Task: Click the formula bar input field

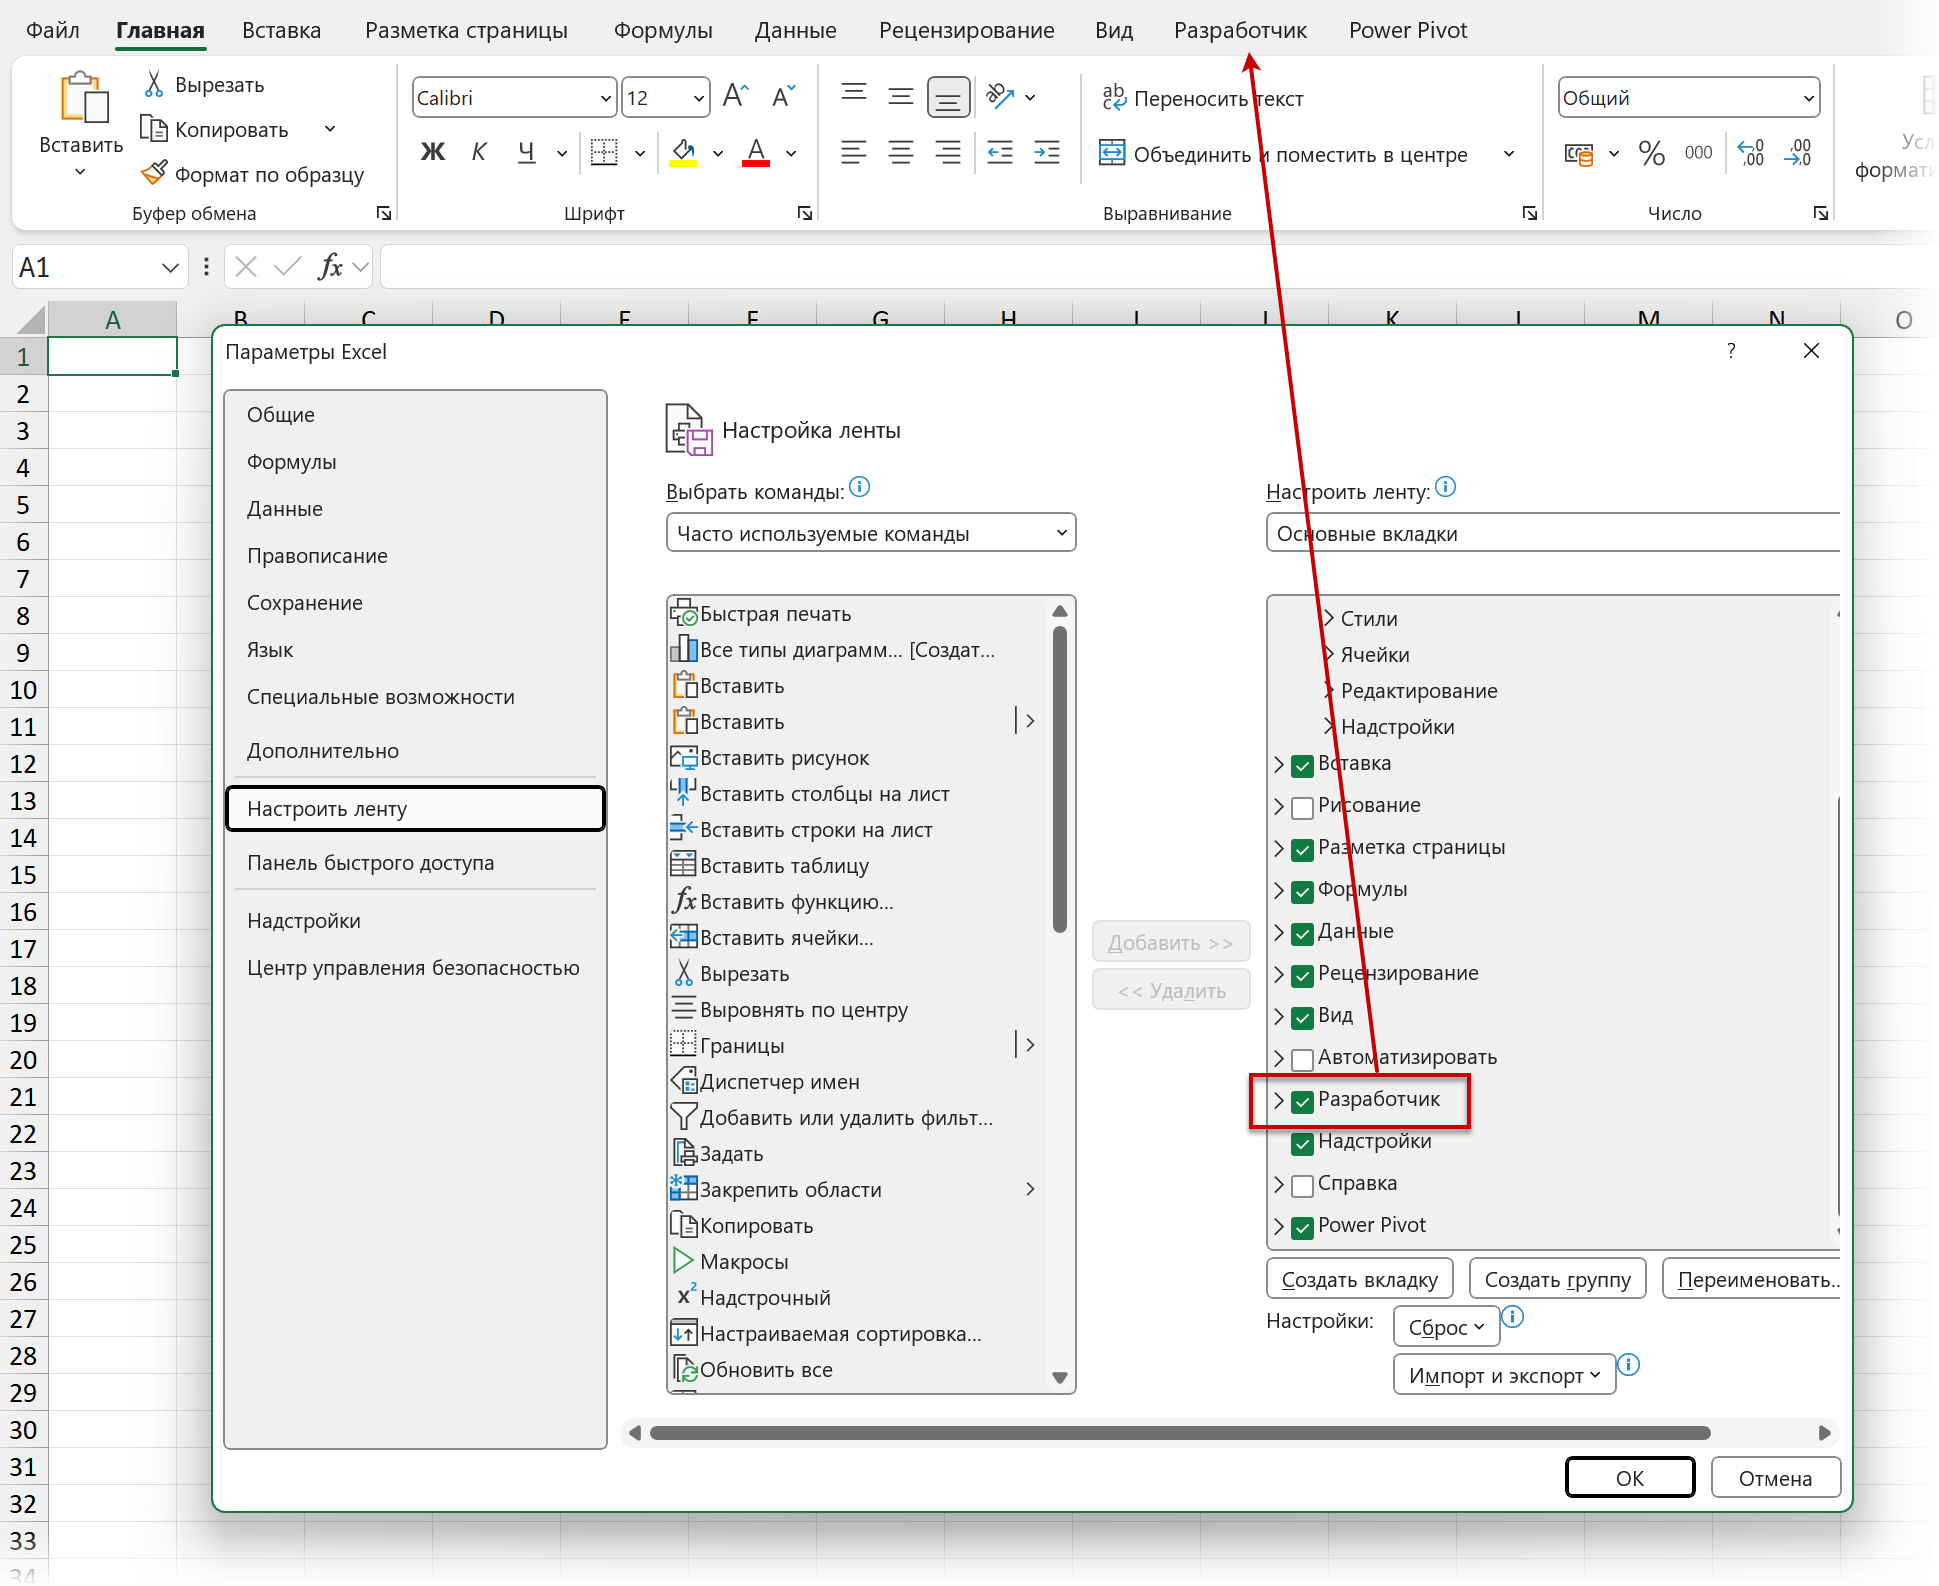Action: point(1100,267)
